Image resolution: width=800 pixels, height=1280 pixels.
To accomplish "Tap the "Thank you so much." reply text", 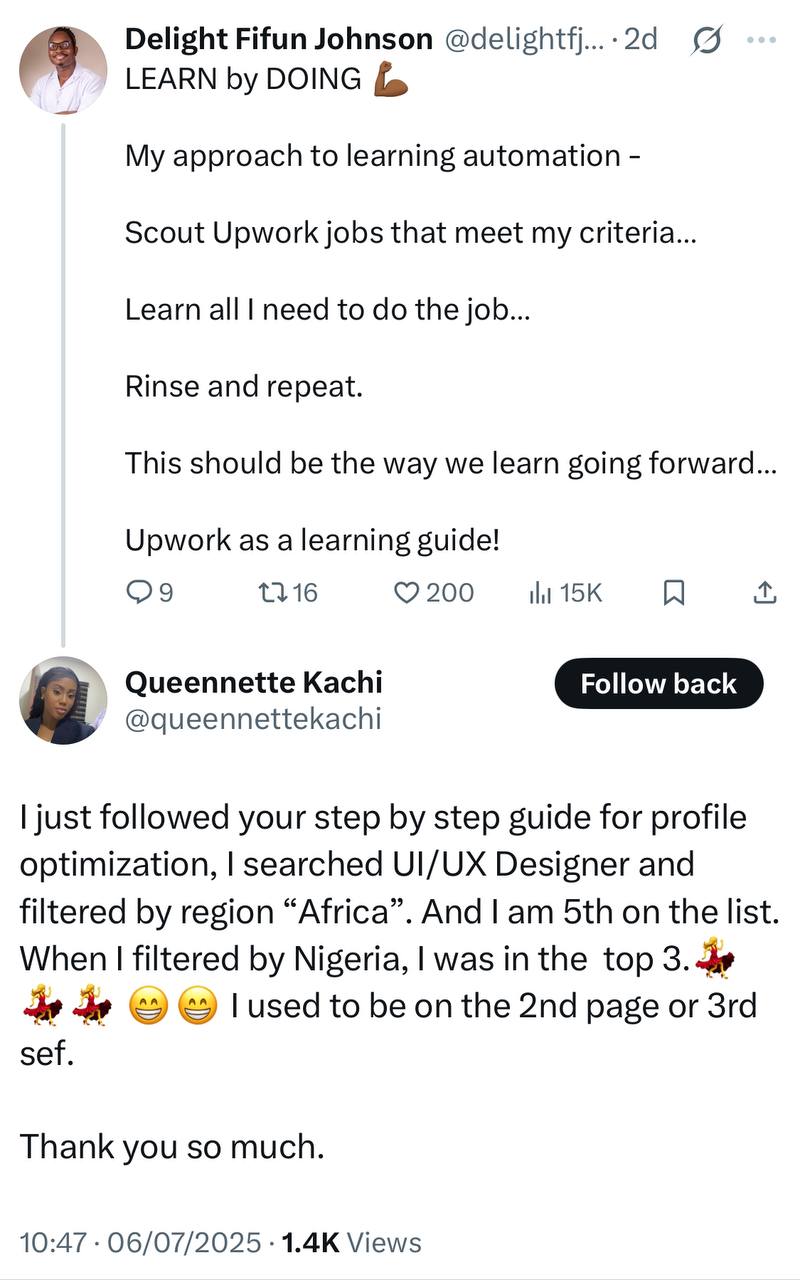I will coord(172,1146).
